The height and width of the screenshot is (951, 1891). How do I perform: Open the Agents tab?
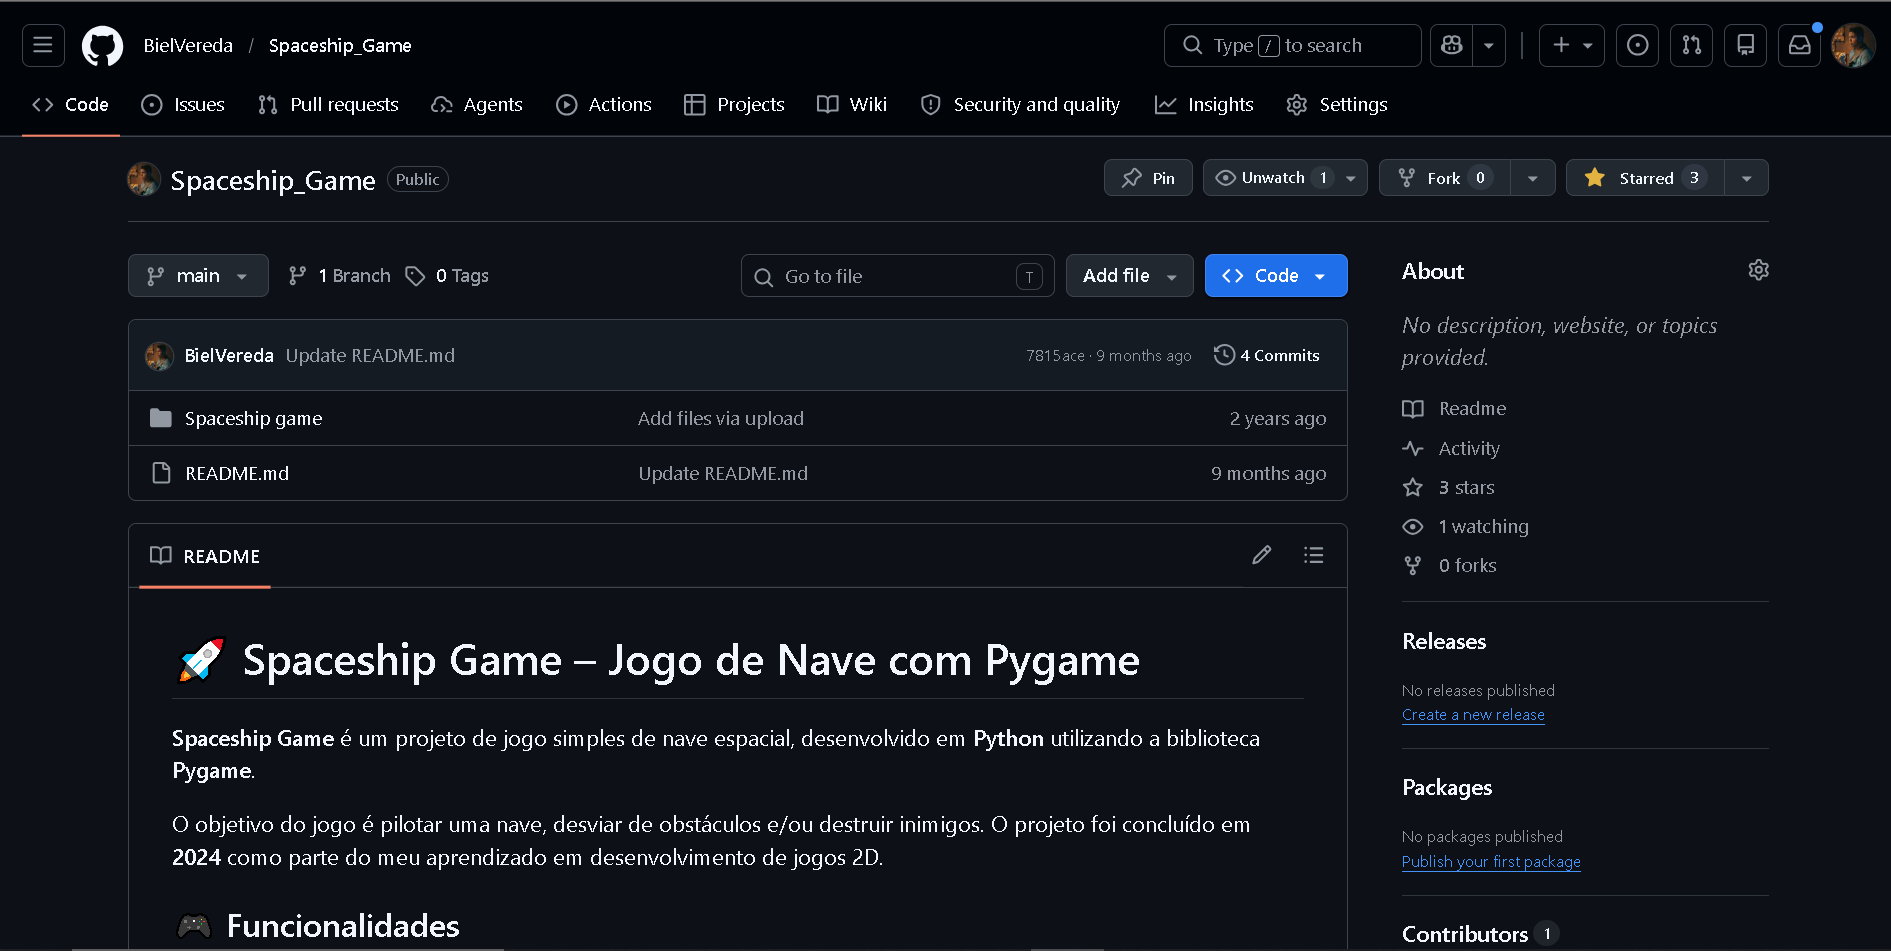[477, 105]
